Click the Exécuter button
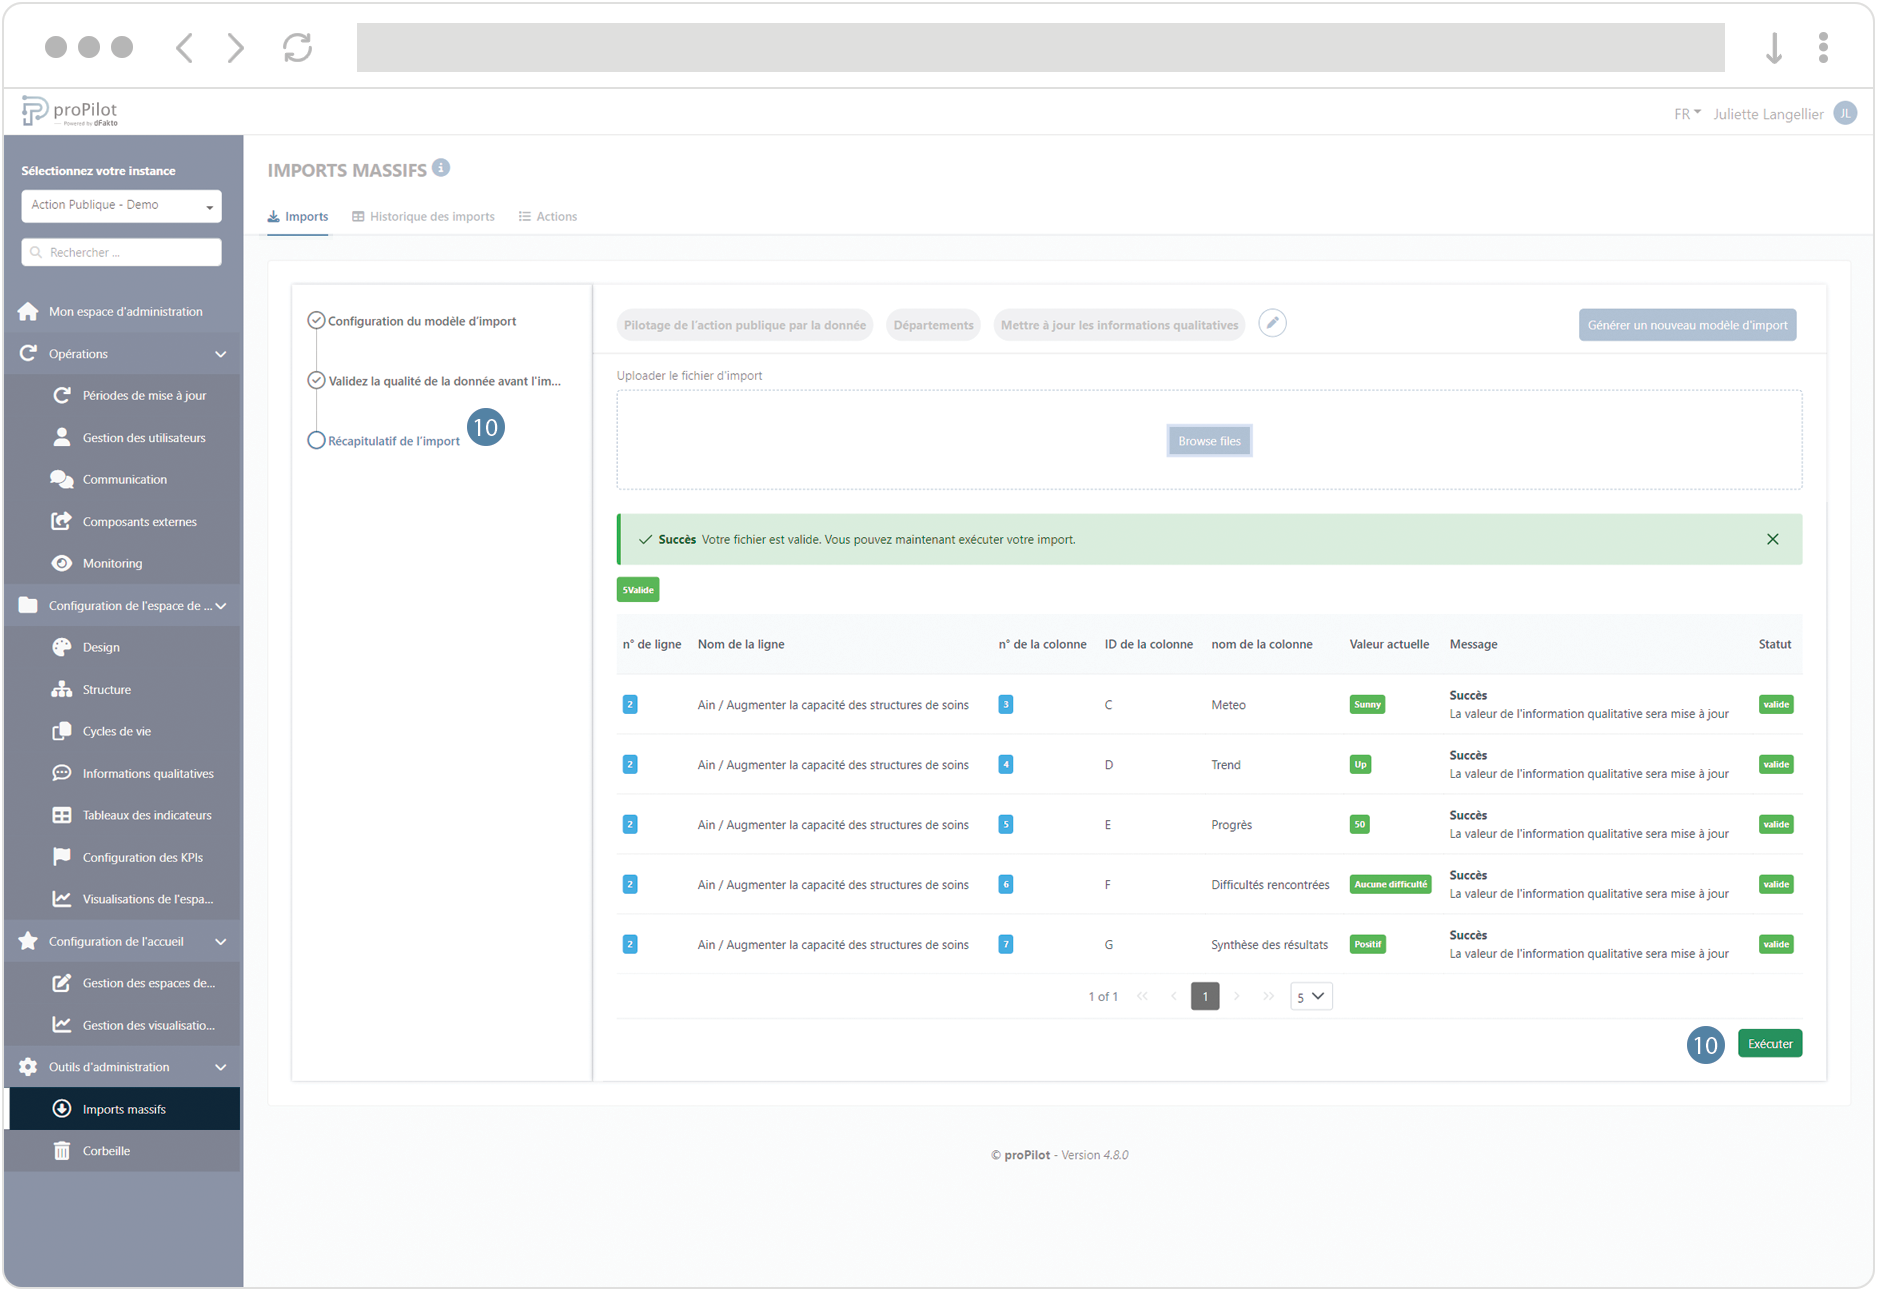1879x1293 pixels. pyautogui.click(x=1769, y=1044)
